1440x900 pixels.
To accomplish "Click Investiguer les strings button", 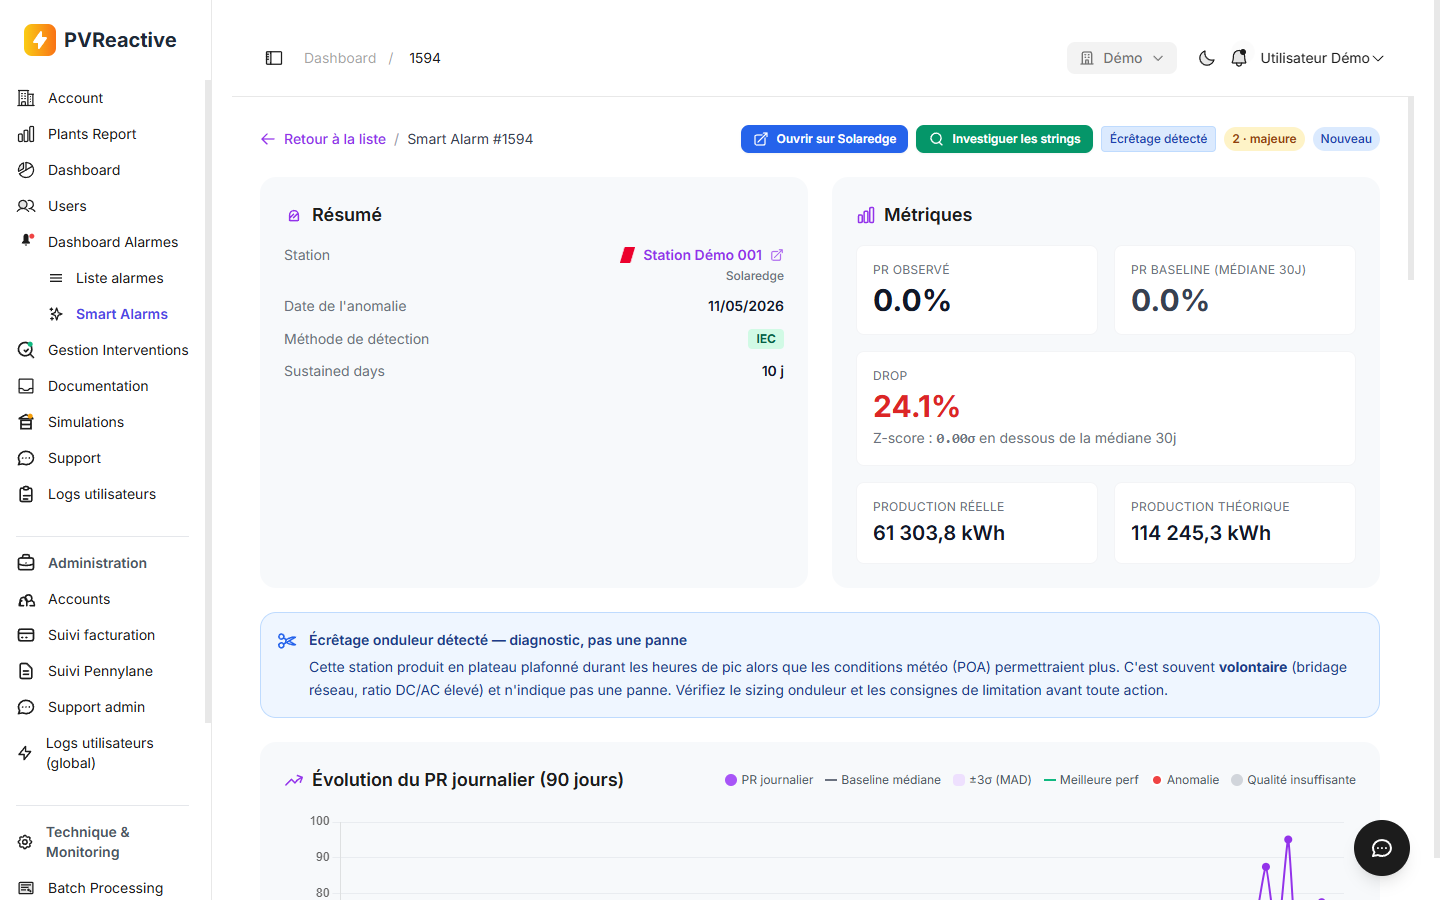I will coord(1004,139).
